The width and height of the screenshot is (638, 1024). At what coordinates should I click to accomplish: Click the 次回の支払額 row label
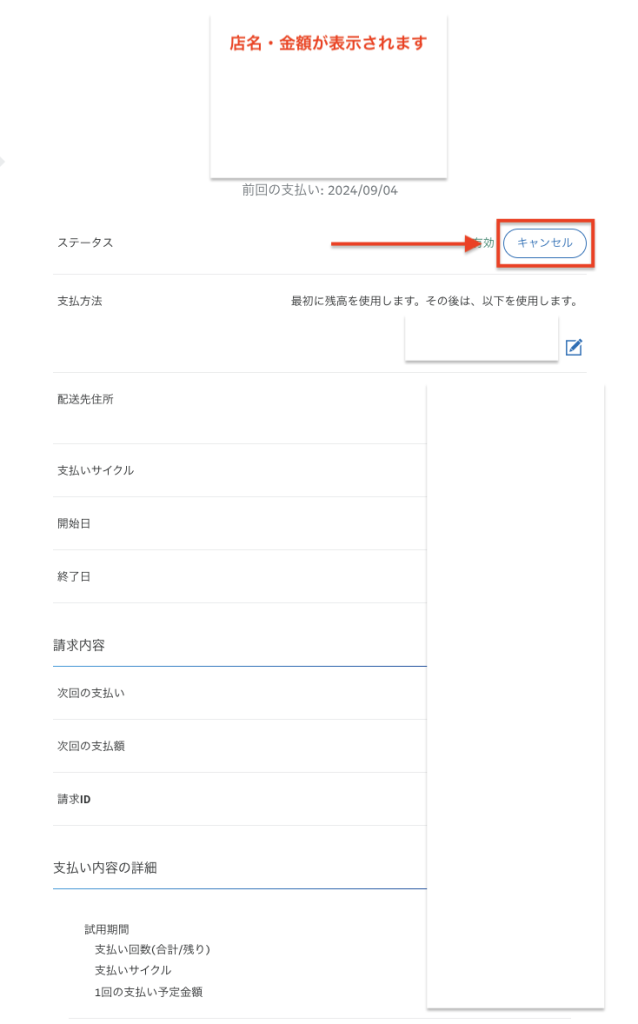91,746
